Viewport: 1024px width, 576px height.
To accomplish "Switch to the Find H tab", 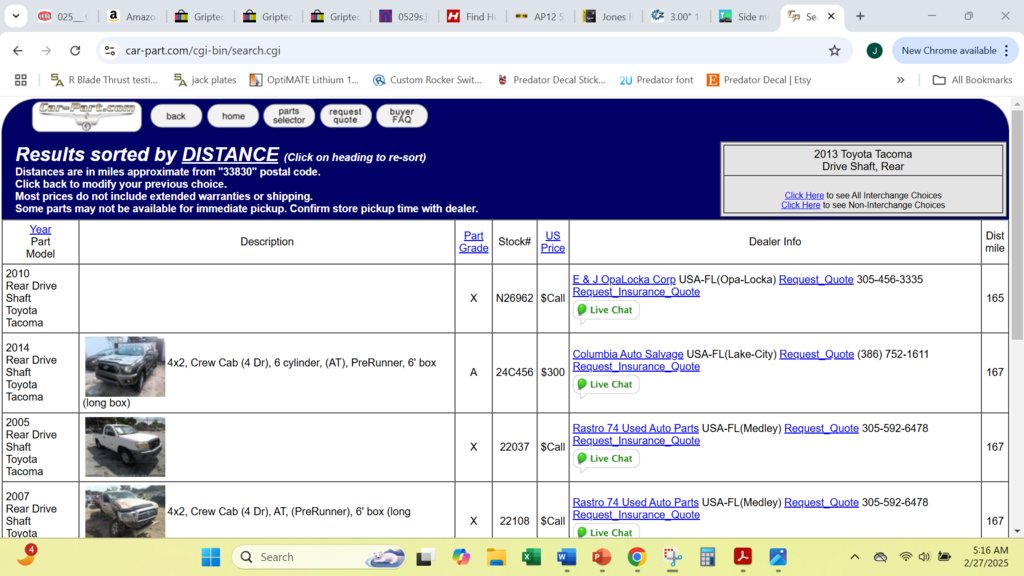I will click(472, 16).
